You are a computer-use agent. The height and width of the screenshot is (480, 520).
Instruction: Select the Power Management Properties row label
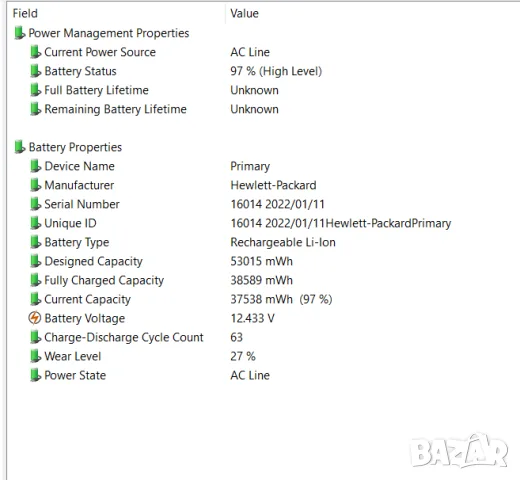(x=109, y=33)
